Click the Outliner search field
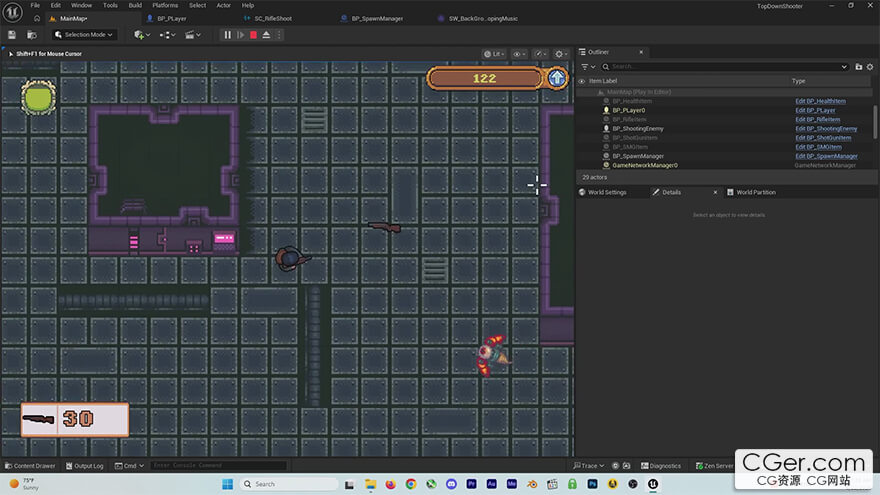The height and width of the screenshot is (495, 880). (724, 67)
